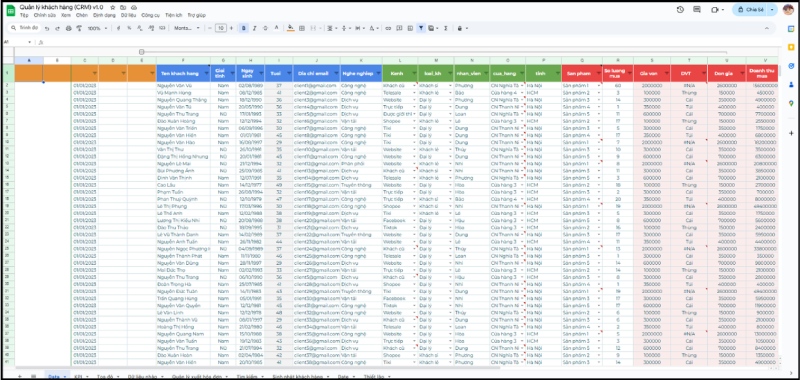Toggle strikethrough formatting

pos(265,29)
